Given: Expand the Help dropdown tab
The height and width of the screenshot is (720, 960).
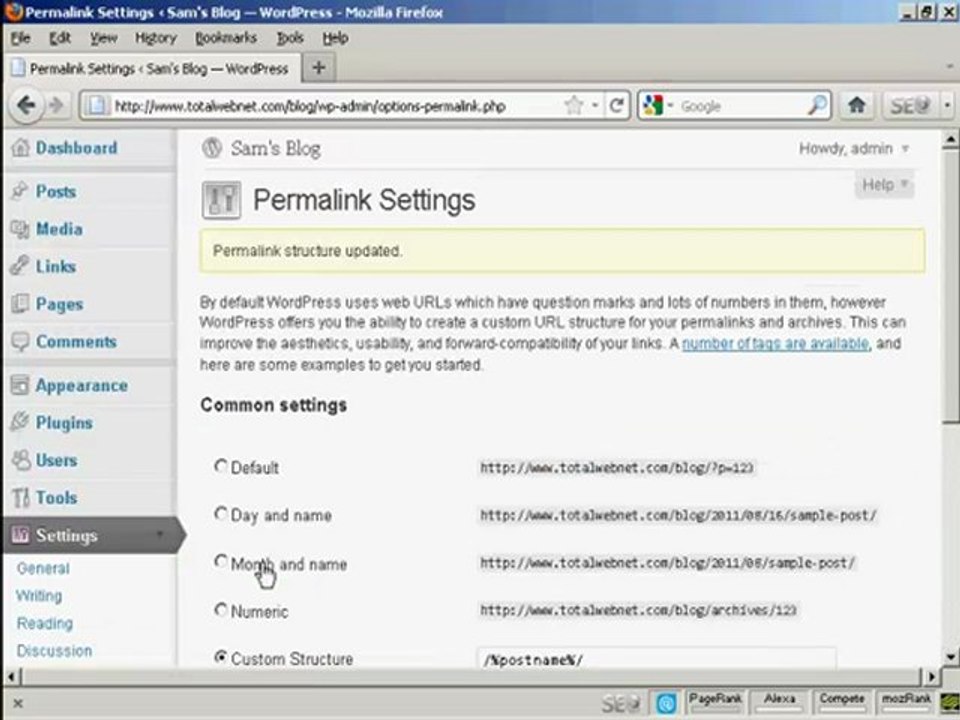Looking at the screenshot, I should coord(884,185).
